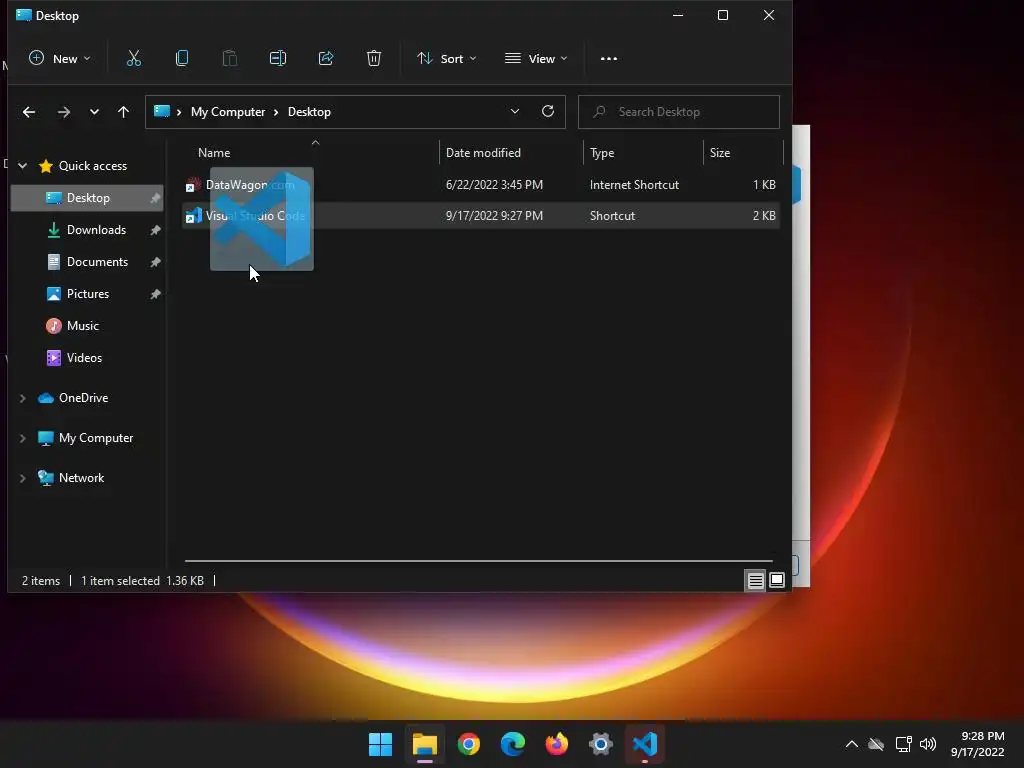Click the OneDrive cloud tray icon
1024x768 pixels.
[876, 744]
